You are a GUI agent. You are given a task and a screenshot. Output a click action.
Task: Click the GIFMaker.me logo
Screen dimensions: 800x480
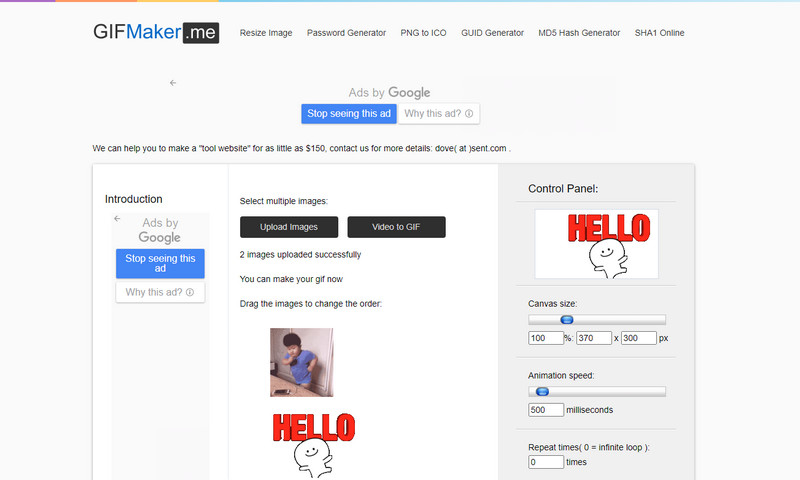155,32
